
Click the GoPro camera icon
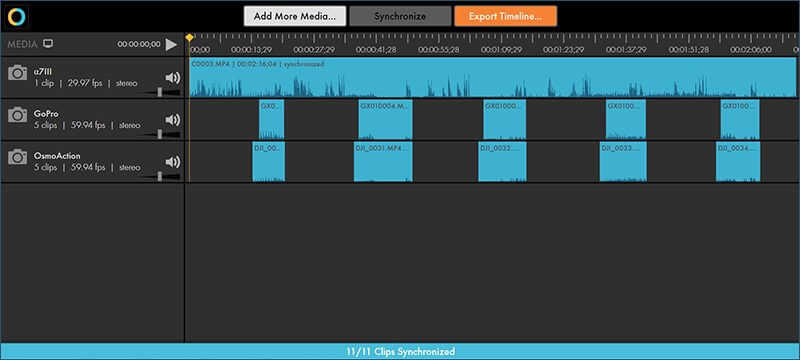[x=17, y=115]
